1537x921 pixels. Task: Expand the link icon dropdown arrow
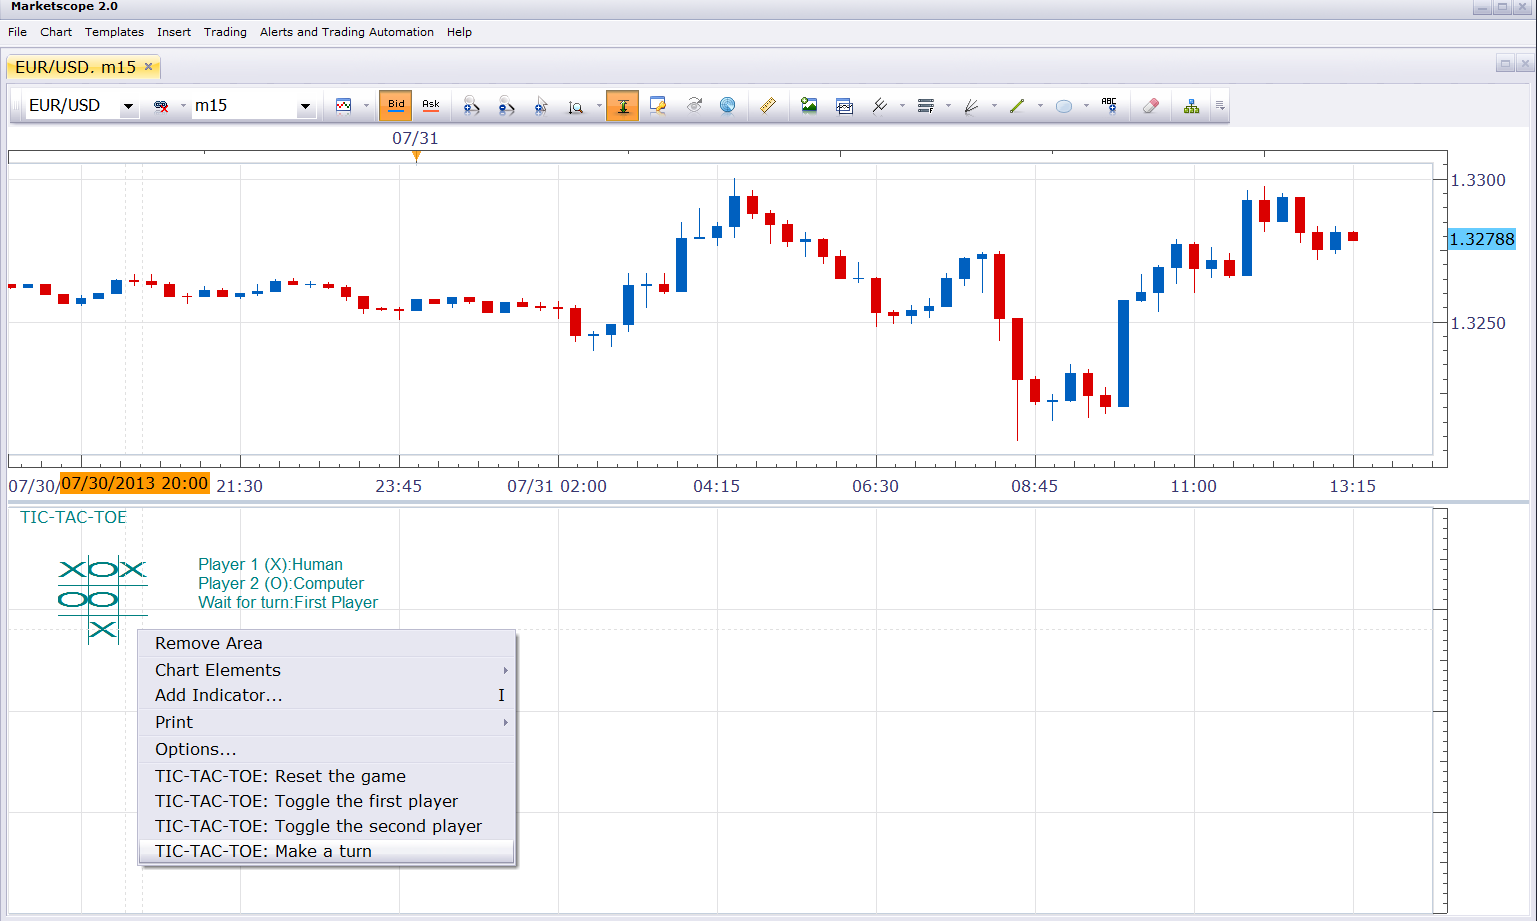coord(183,105)
